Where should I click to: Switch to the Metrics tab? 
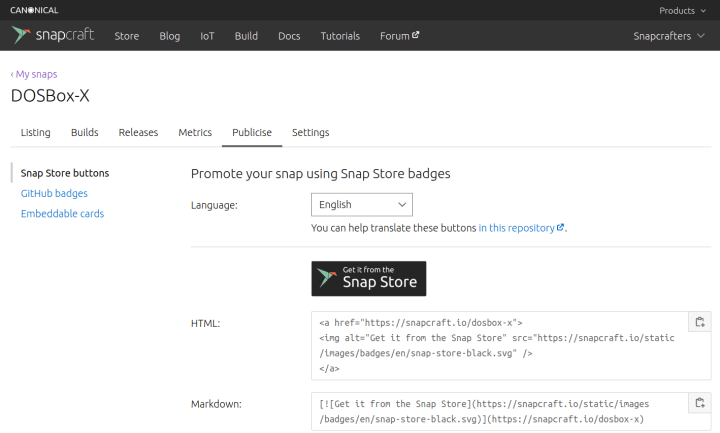pyautogui.click(x=195, y=132)
